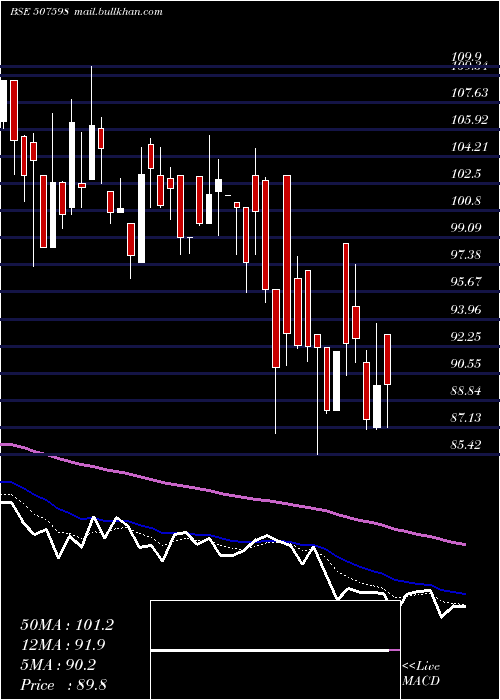Click the MACD panel box

click(x=275, y=650)
